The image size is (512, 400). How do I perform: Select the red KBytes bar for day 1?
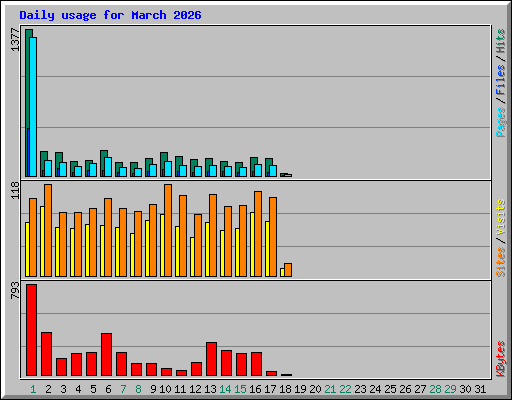pyautogui.click(x=31, y=330)
